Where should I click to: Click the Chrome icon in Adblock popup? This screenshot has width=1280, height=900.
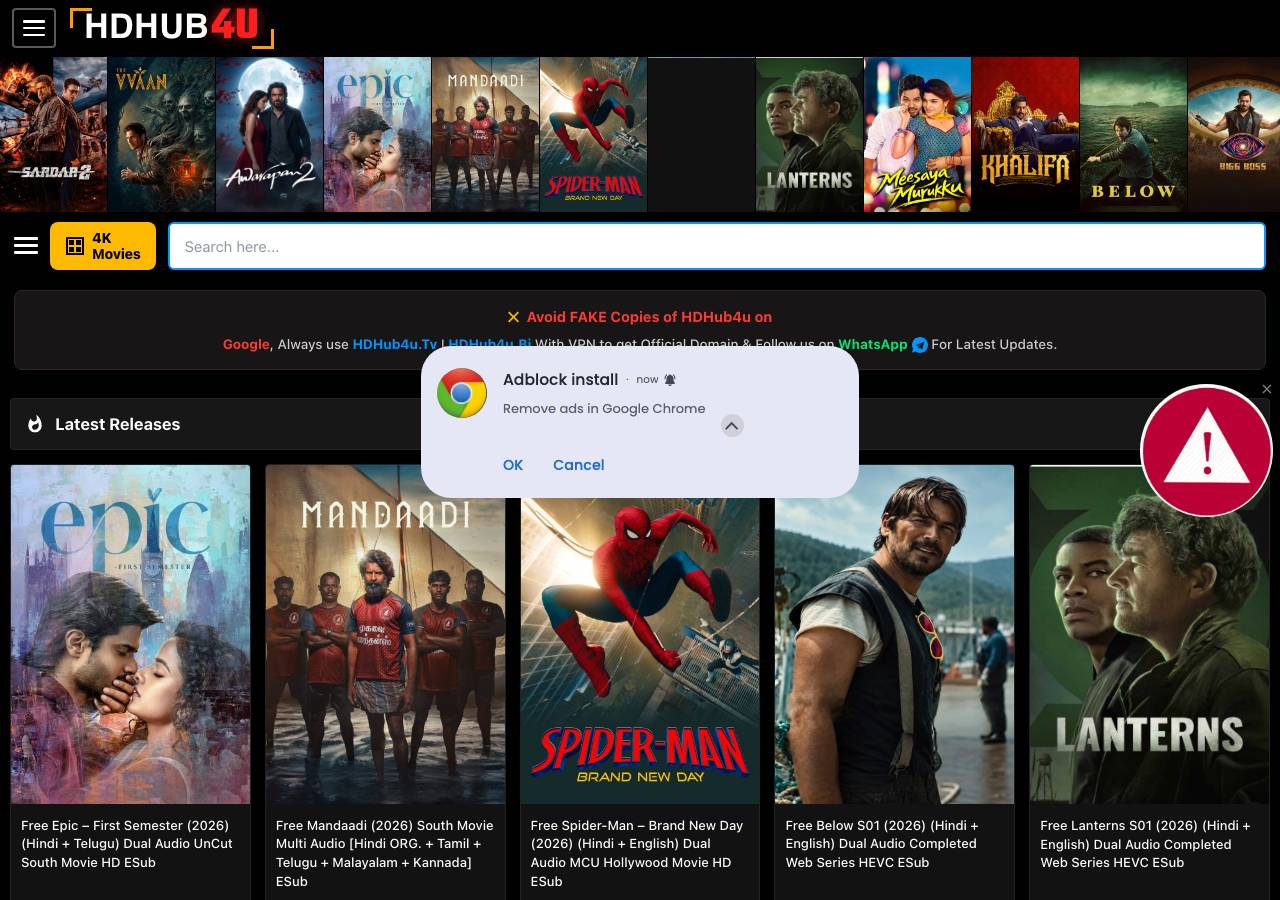click(x=462, y=393)
